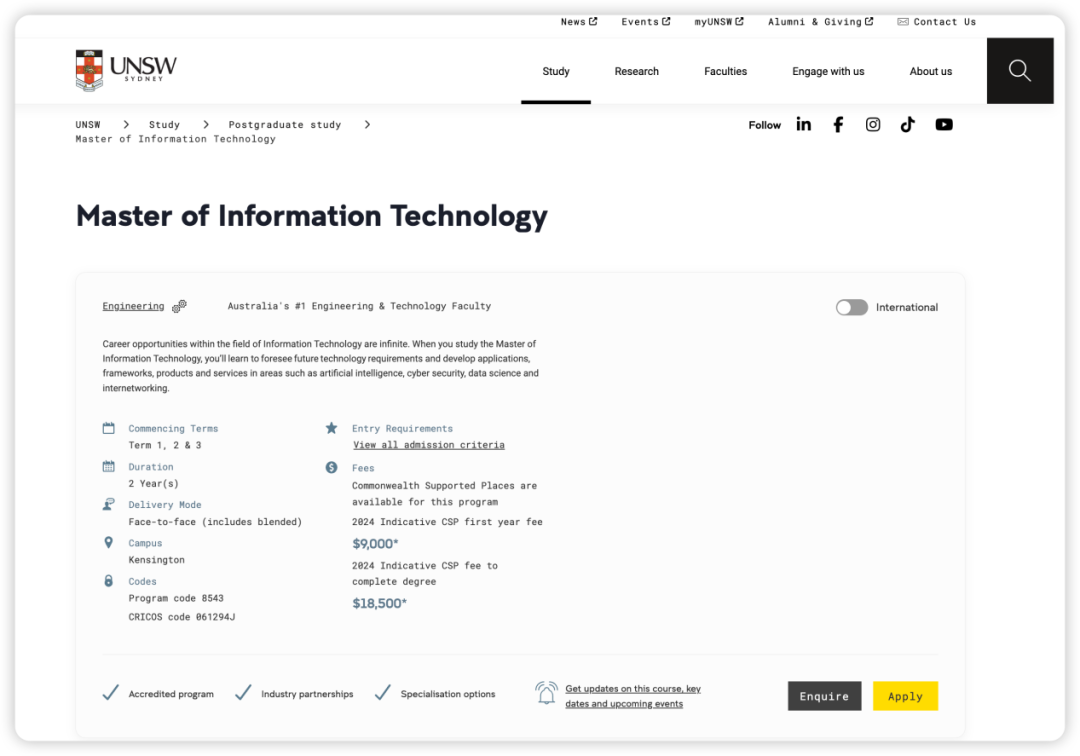Click the calendar icon for Commencing Terms

pos(109,428)
